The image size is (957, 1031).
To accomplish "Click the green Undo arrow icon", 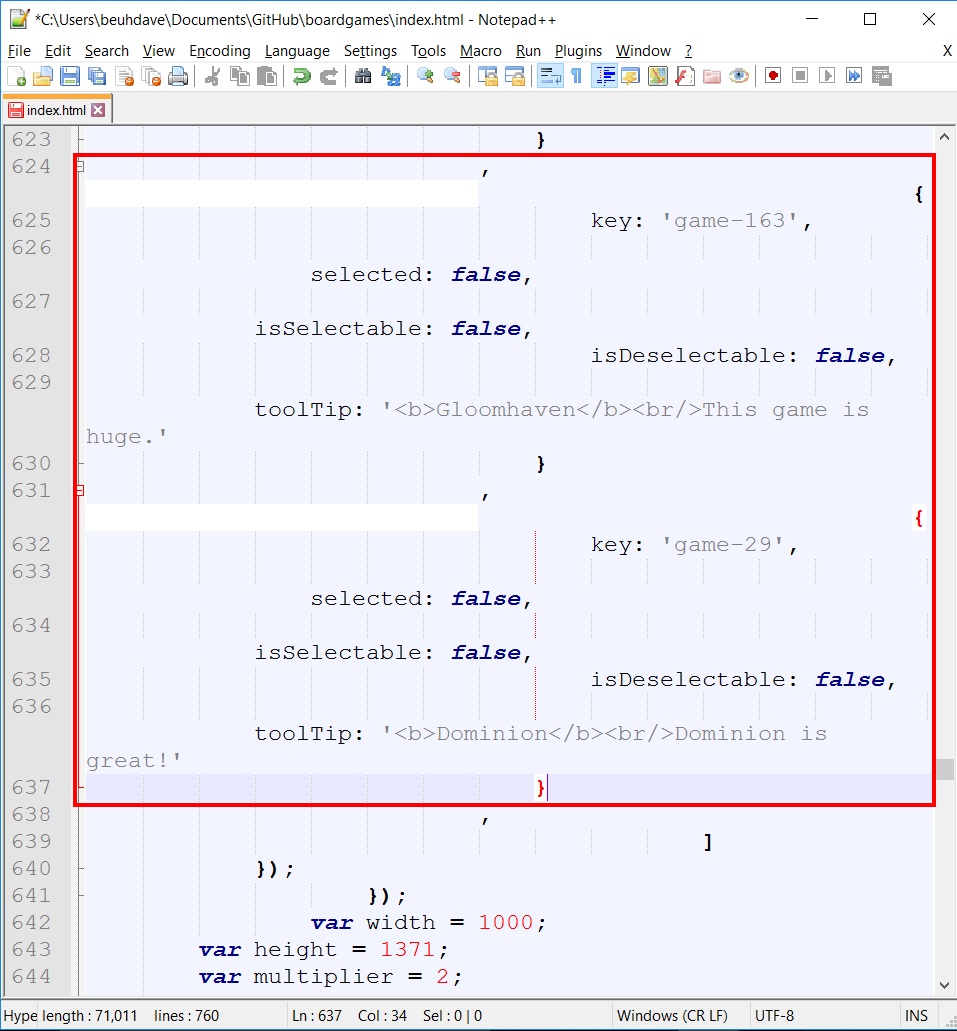I will (301, 76).
